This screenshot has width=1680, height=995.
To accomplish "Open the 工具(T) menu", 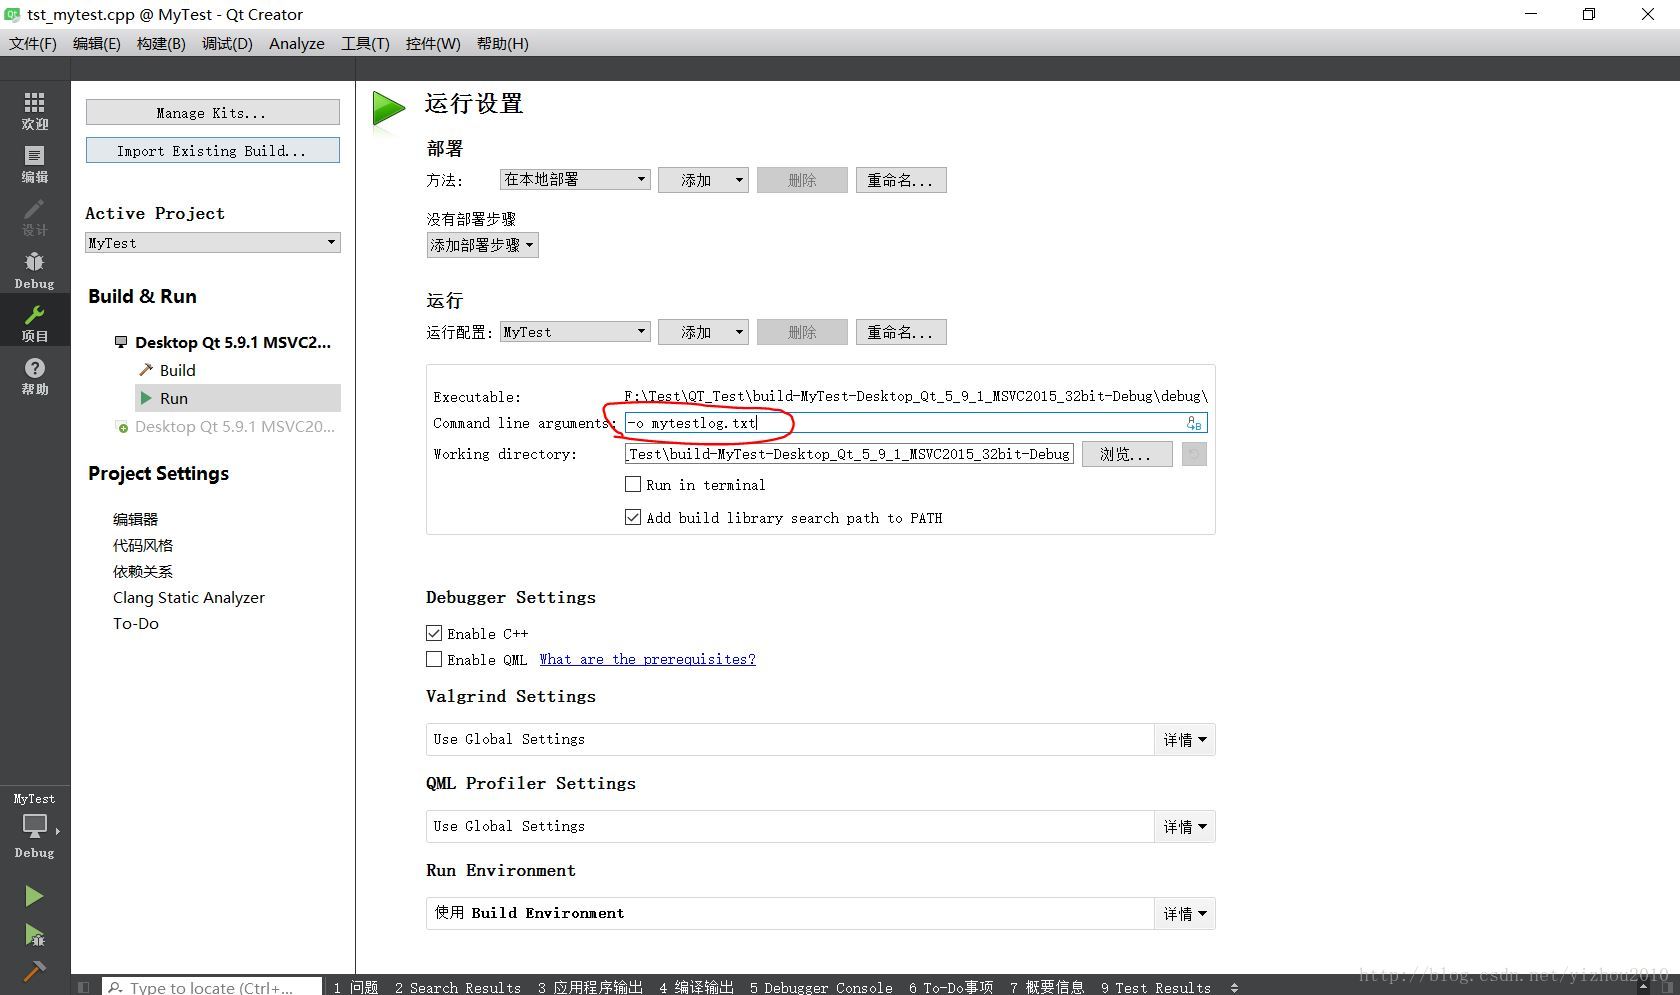I will [x=365, y=43].
